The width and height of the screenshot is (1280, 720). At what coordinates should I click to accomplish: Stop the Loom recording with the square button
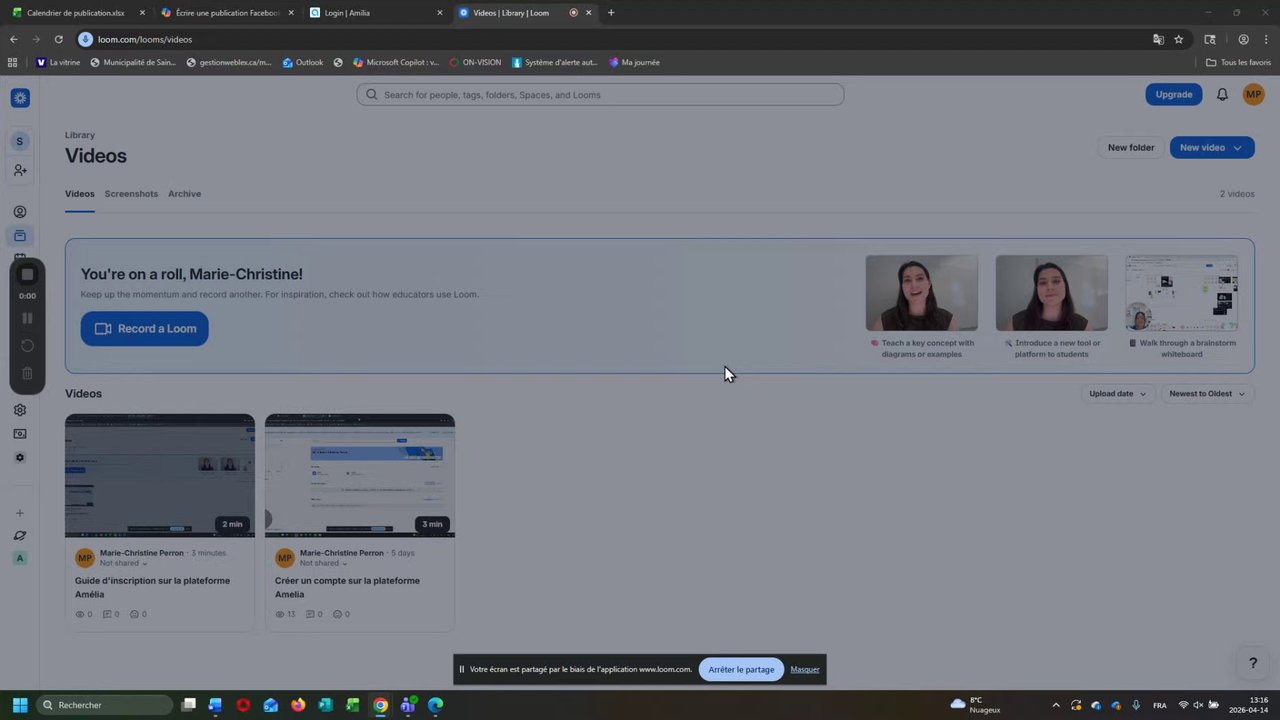click(27, 274)
